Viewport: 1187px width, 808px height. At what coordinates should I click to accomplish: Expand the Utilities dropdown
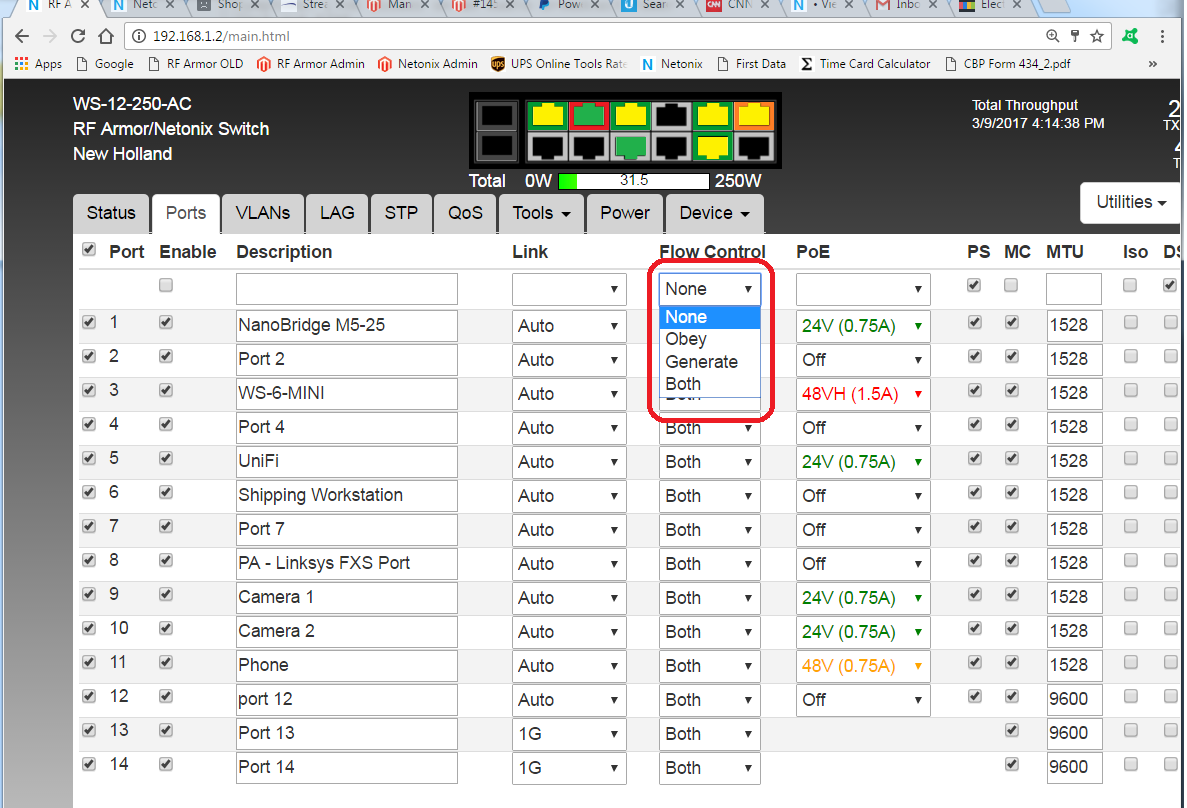tap(1131, 202)
